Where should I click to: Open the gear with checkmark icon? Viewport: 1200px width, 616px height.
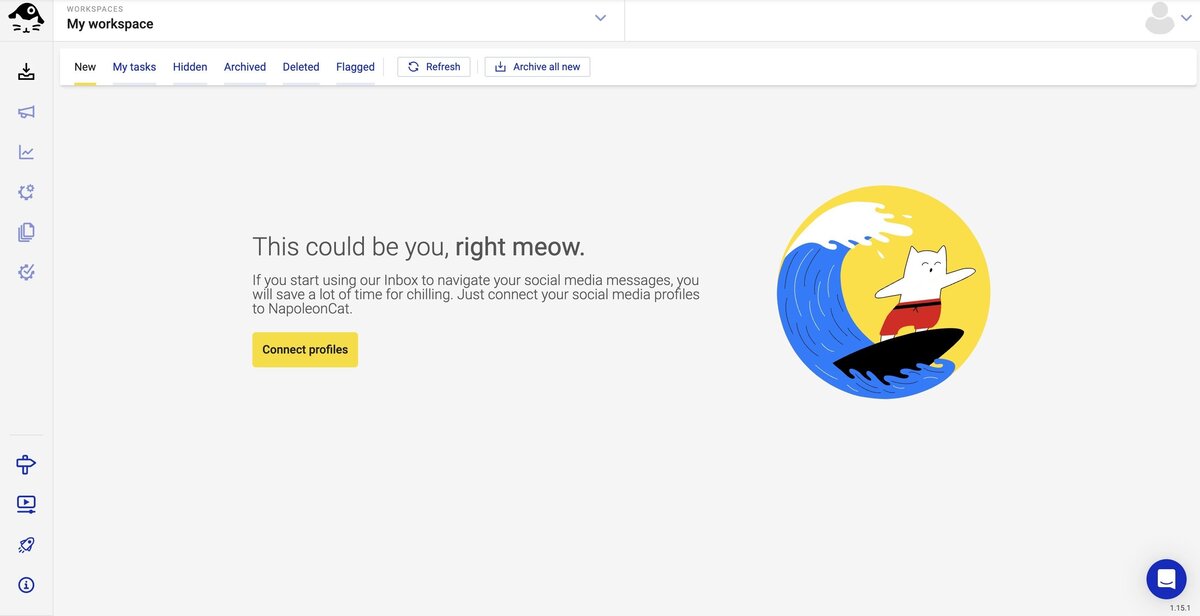[x=26, y=272]
